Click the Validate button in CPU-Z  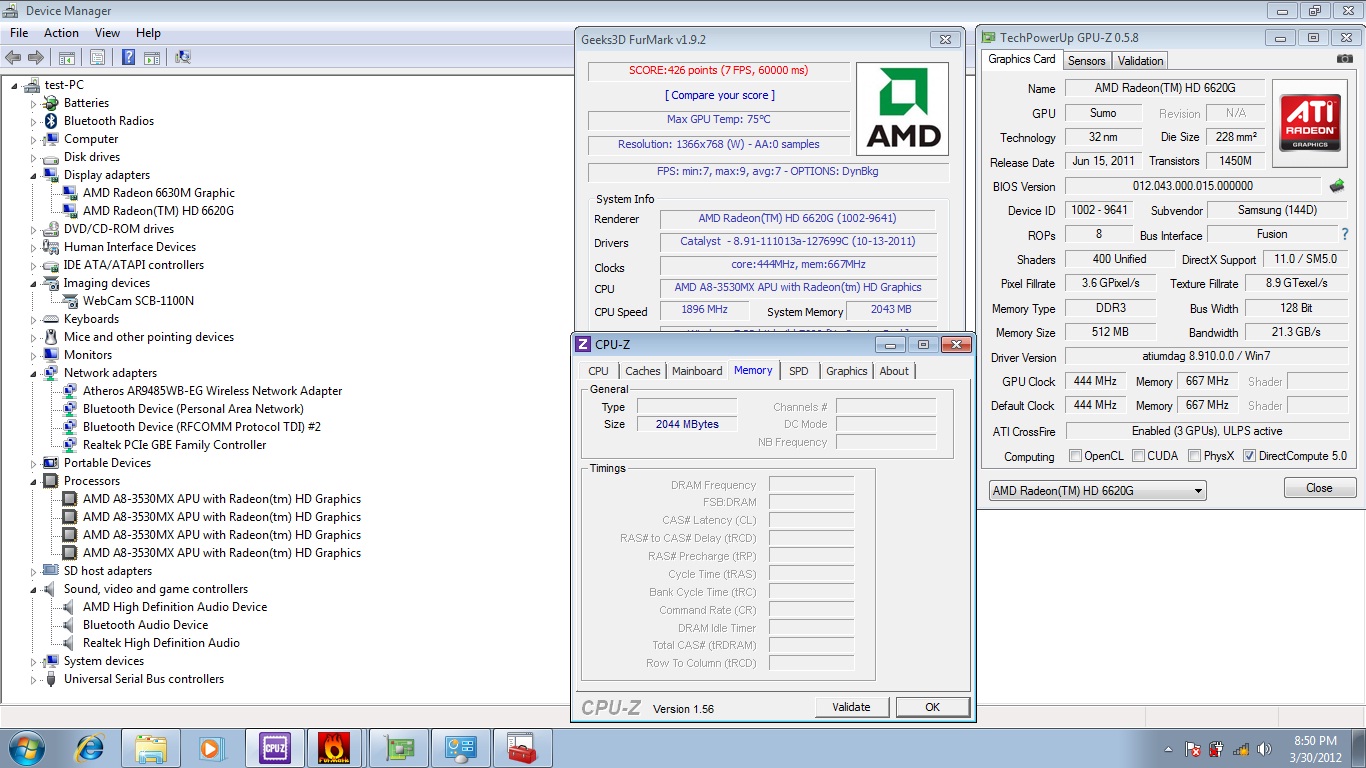[851, 707]
